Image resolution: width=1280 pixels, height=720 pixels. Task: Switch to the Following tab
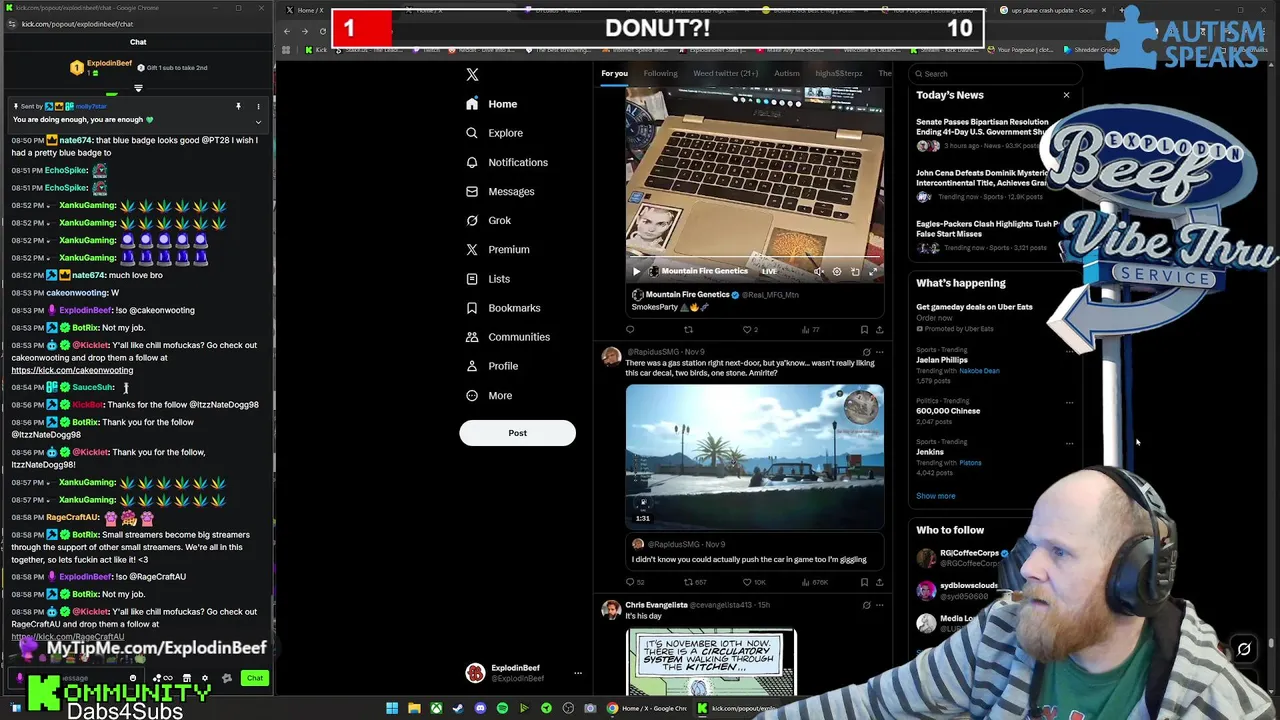(x=660, y=73)
